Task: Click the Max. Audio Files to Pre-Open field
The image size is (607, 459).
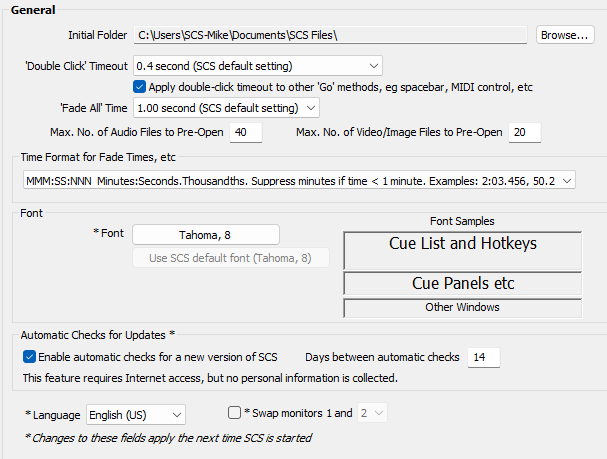Action: coord(246,132)
